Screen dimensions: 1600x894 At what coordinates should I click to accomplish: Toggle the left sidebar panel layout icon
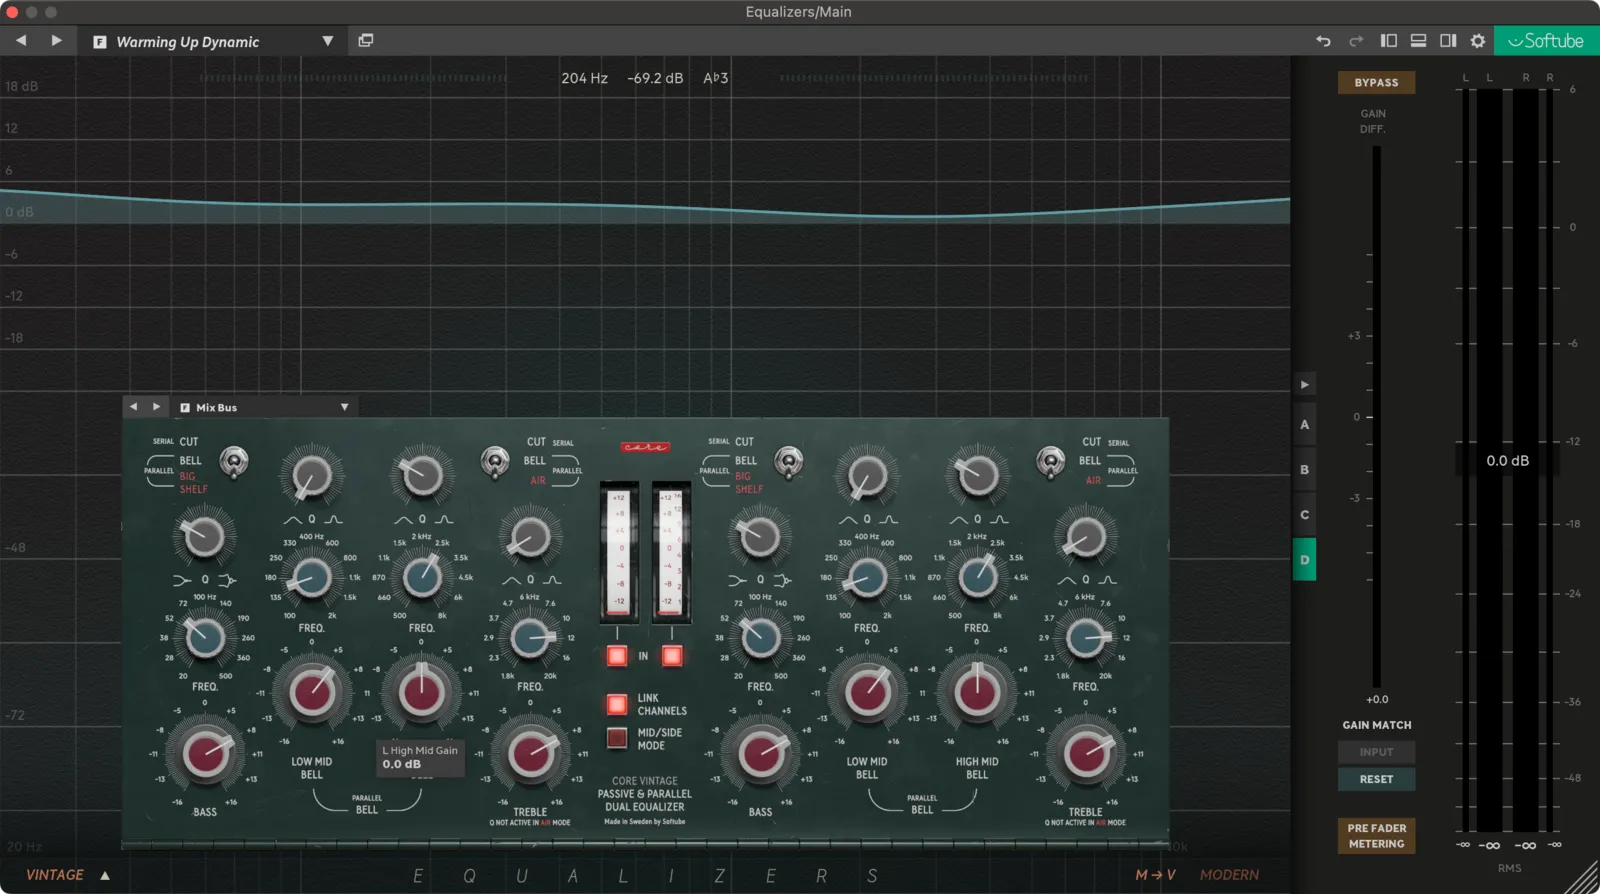click(1389, 41)
